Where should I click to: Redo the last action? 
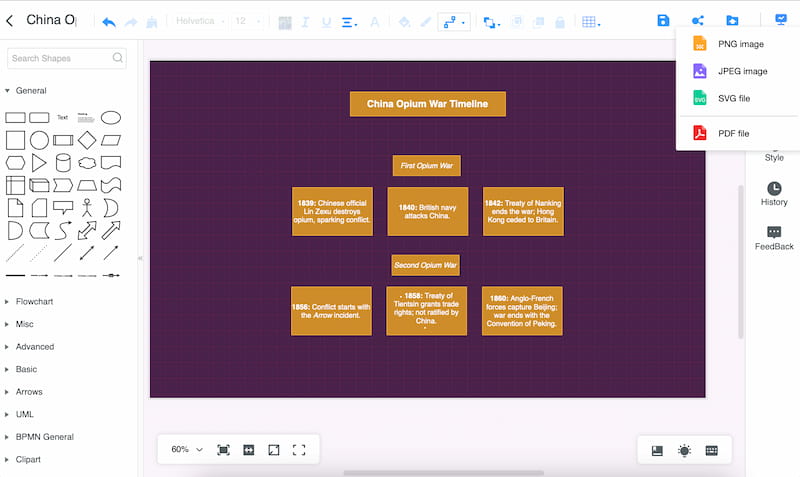tap(131, 22)
